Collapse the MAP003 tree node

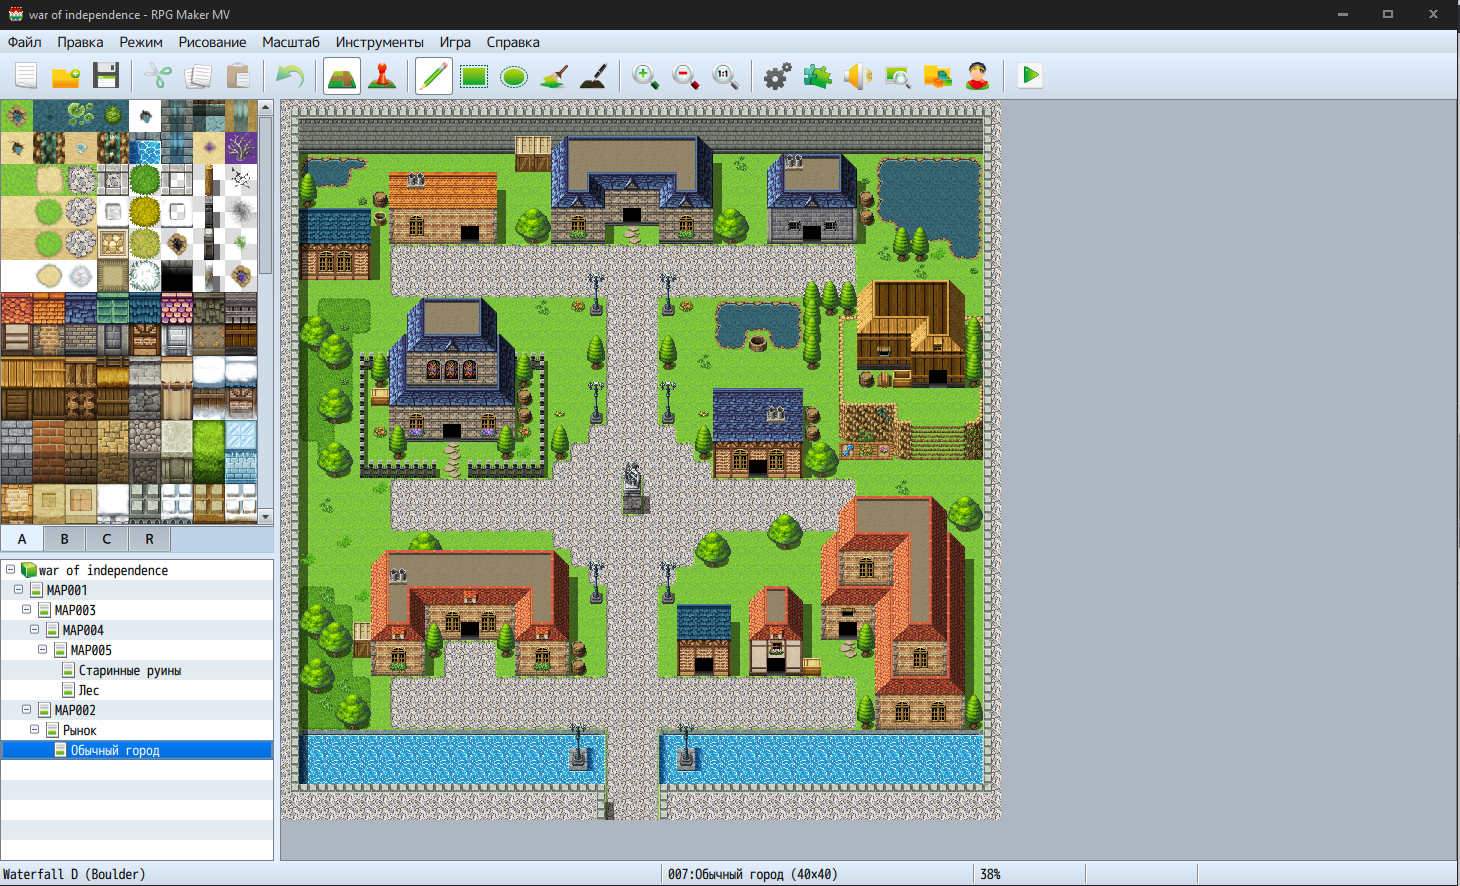click(26, 609)
